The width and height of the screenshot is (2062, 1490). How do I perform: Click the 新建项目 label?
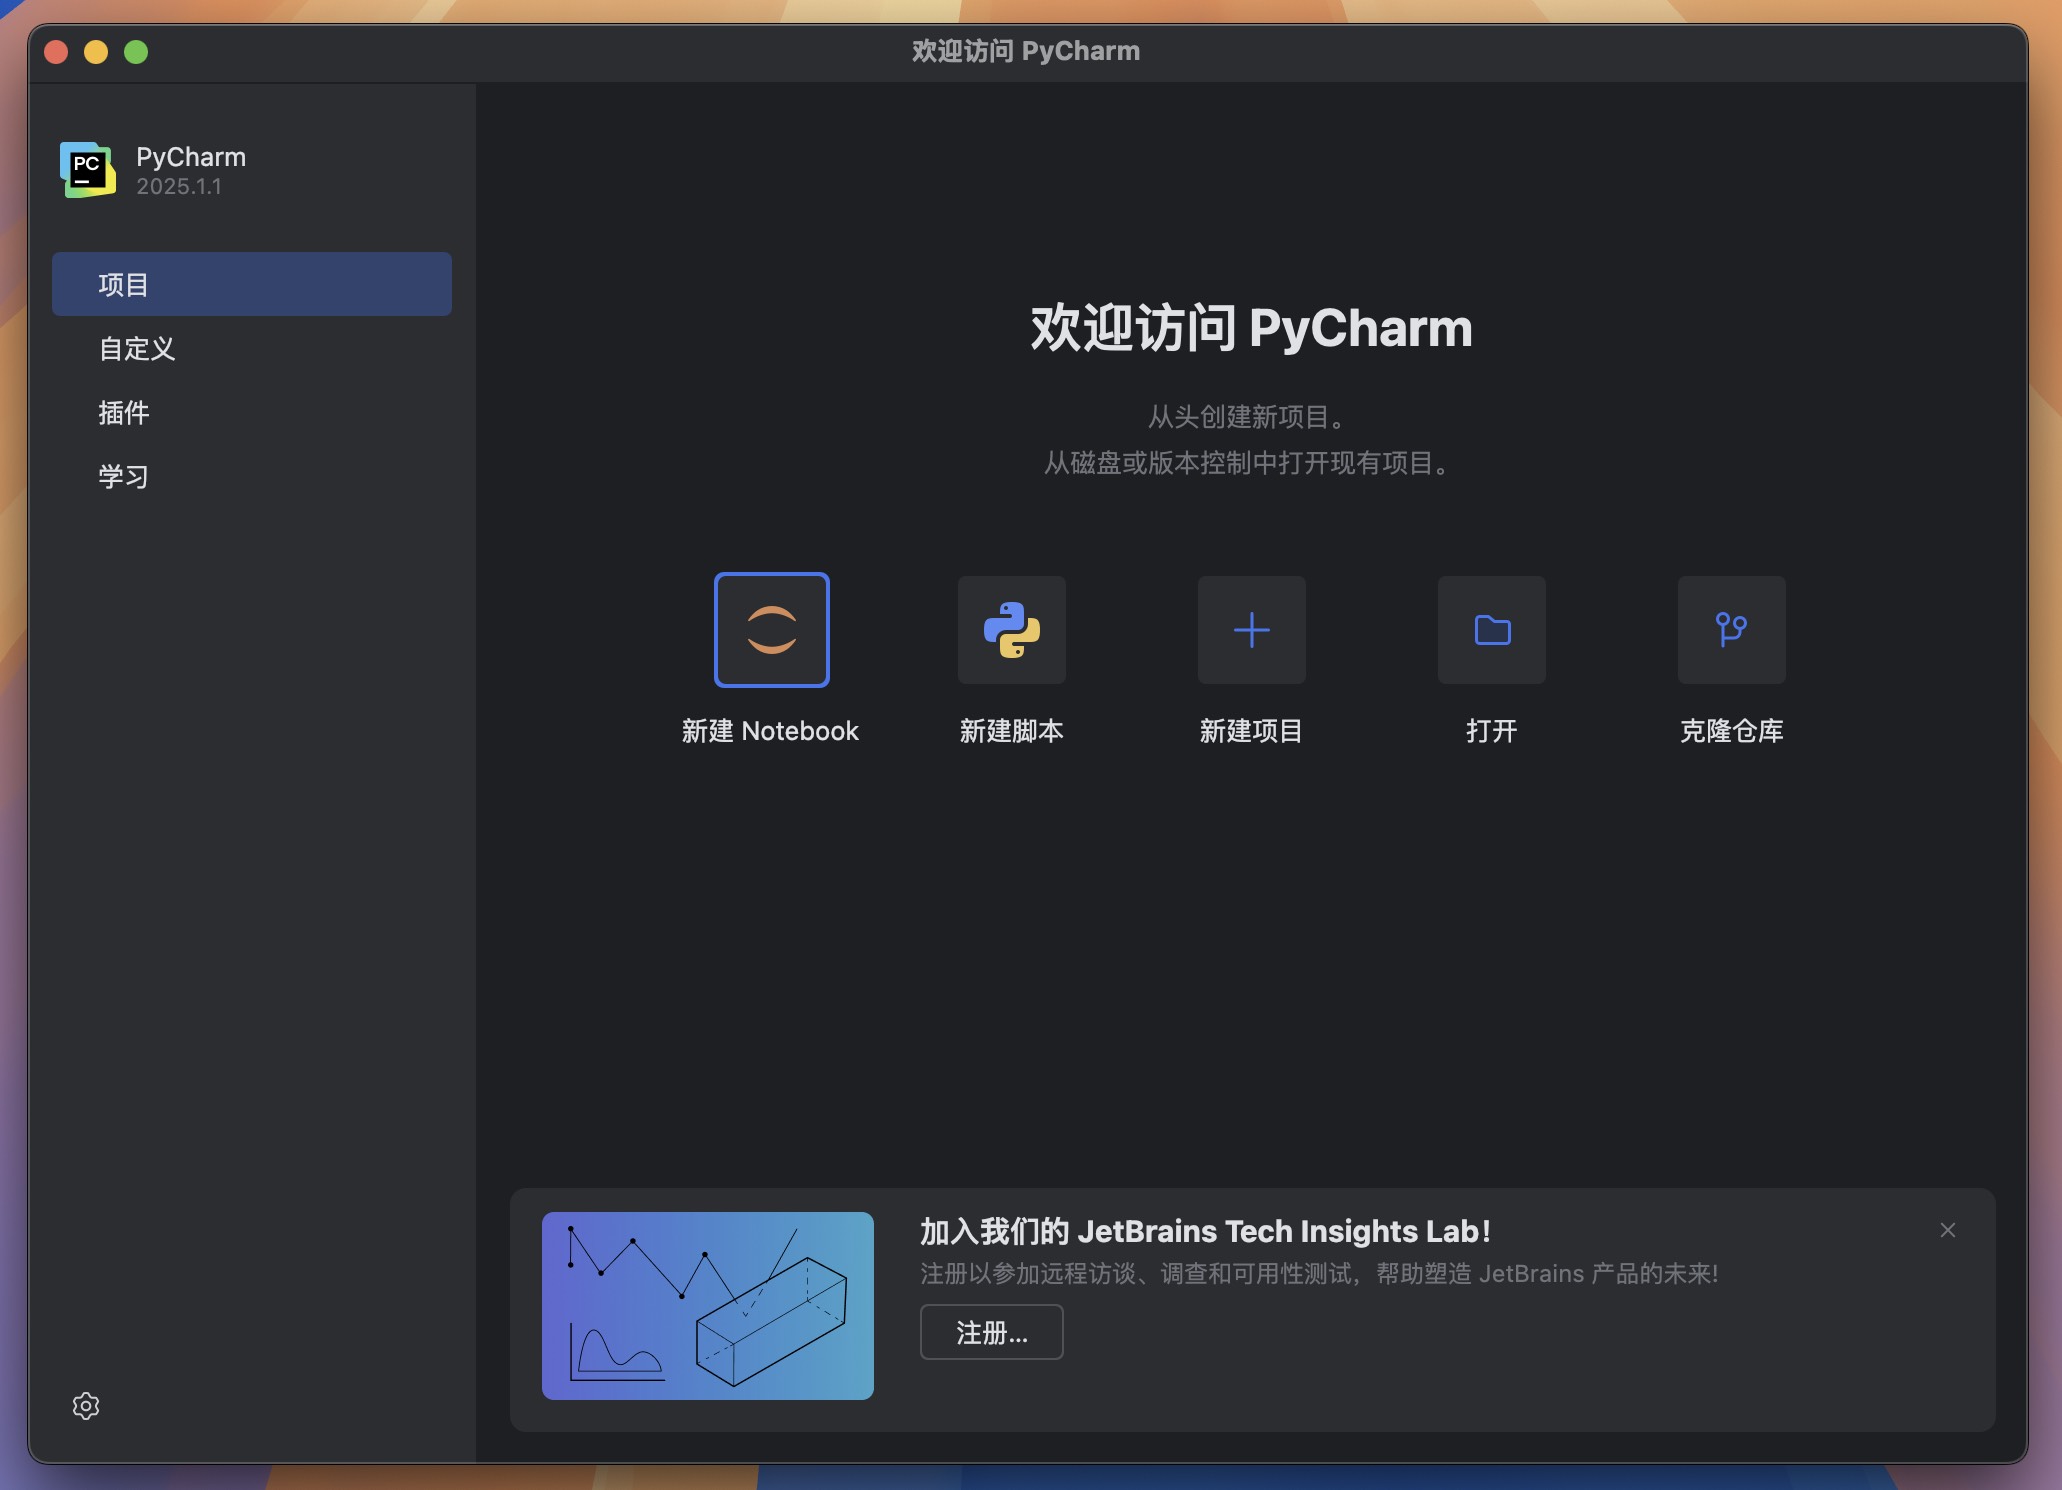1251,731
